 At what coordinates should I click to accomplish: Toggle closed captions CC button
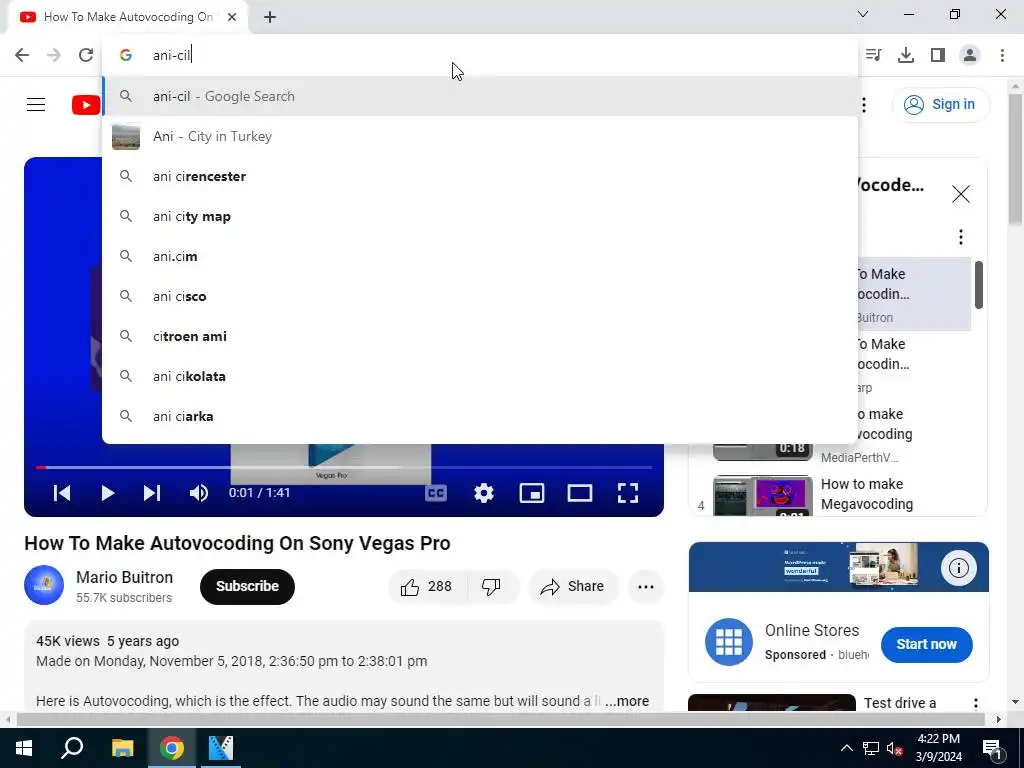coord(436,493)
